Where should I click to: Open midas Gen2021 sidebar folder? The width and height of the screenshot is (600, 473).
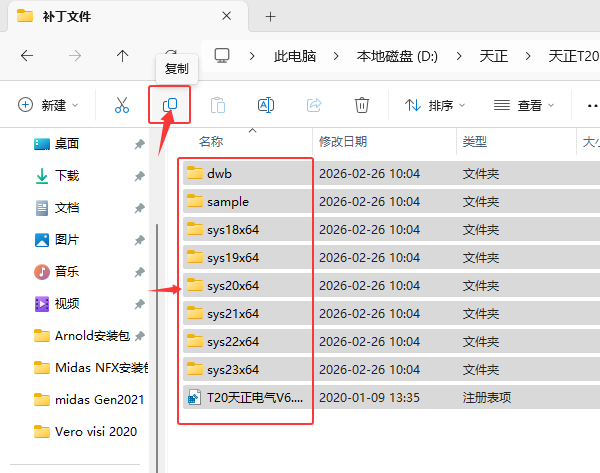point(99,400)
